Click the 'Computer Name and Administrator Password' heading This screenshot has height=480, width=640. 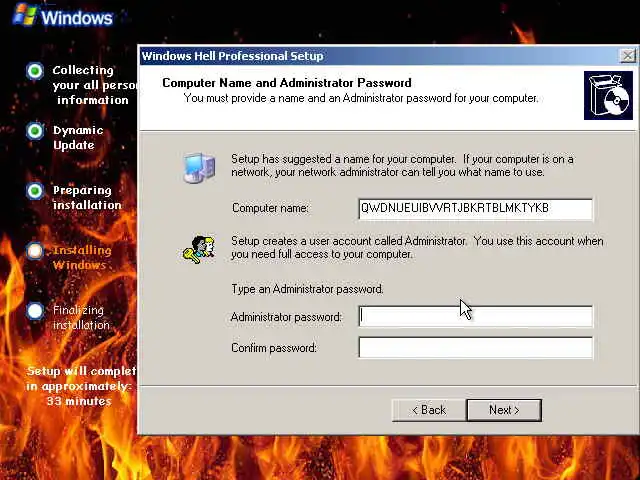tap(287, 83)
